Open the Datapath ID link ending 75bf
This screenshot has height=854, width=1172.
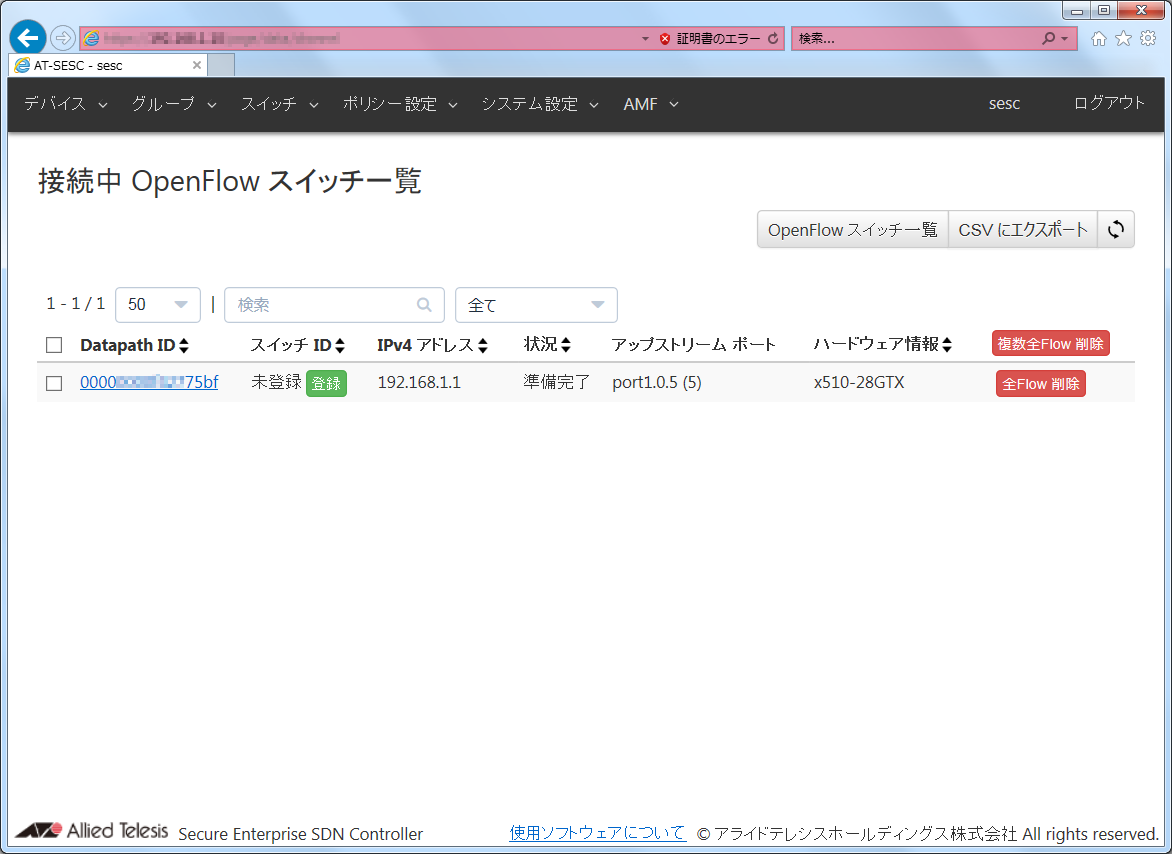(x=149, y=383)
